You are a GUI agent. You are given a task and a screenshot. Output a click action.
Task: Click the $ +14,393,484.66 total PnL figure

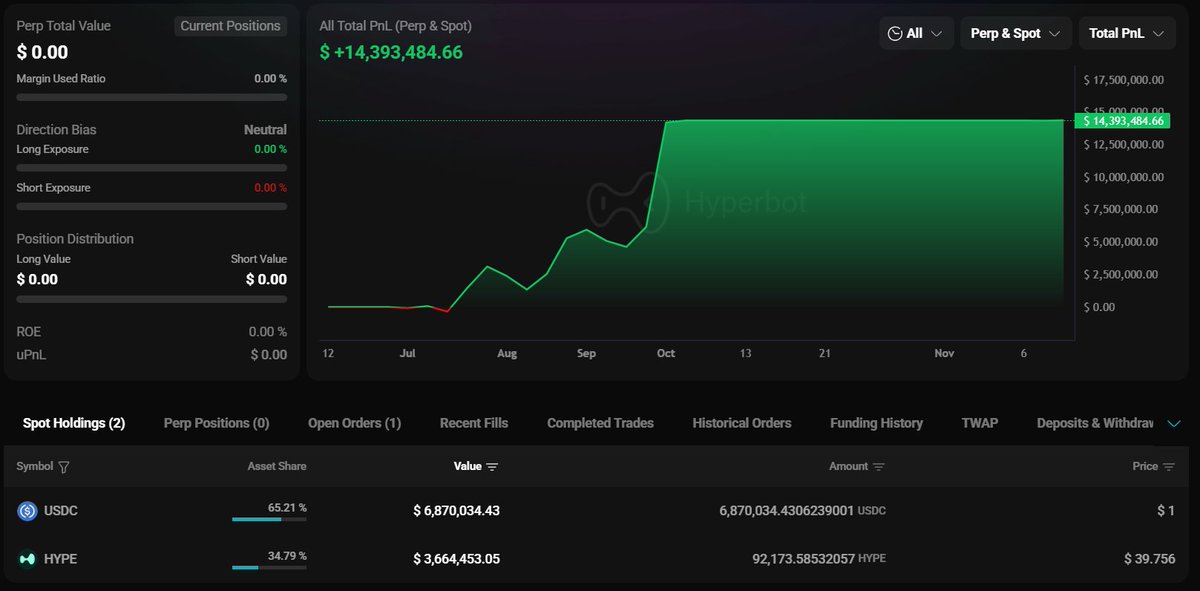(x=391, y=52)
